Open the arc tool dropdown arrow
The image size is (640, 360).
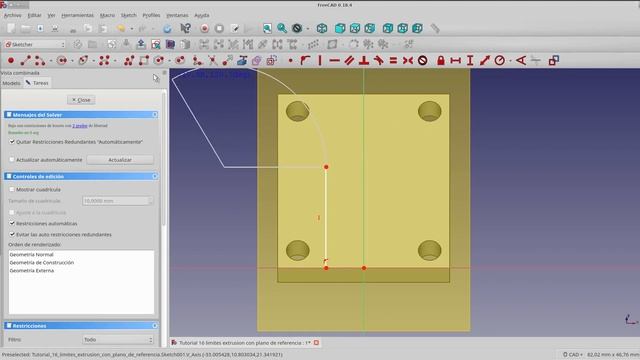51,61
